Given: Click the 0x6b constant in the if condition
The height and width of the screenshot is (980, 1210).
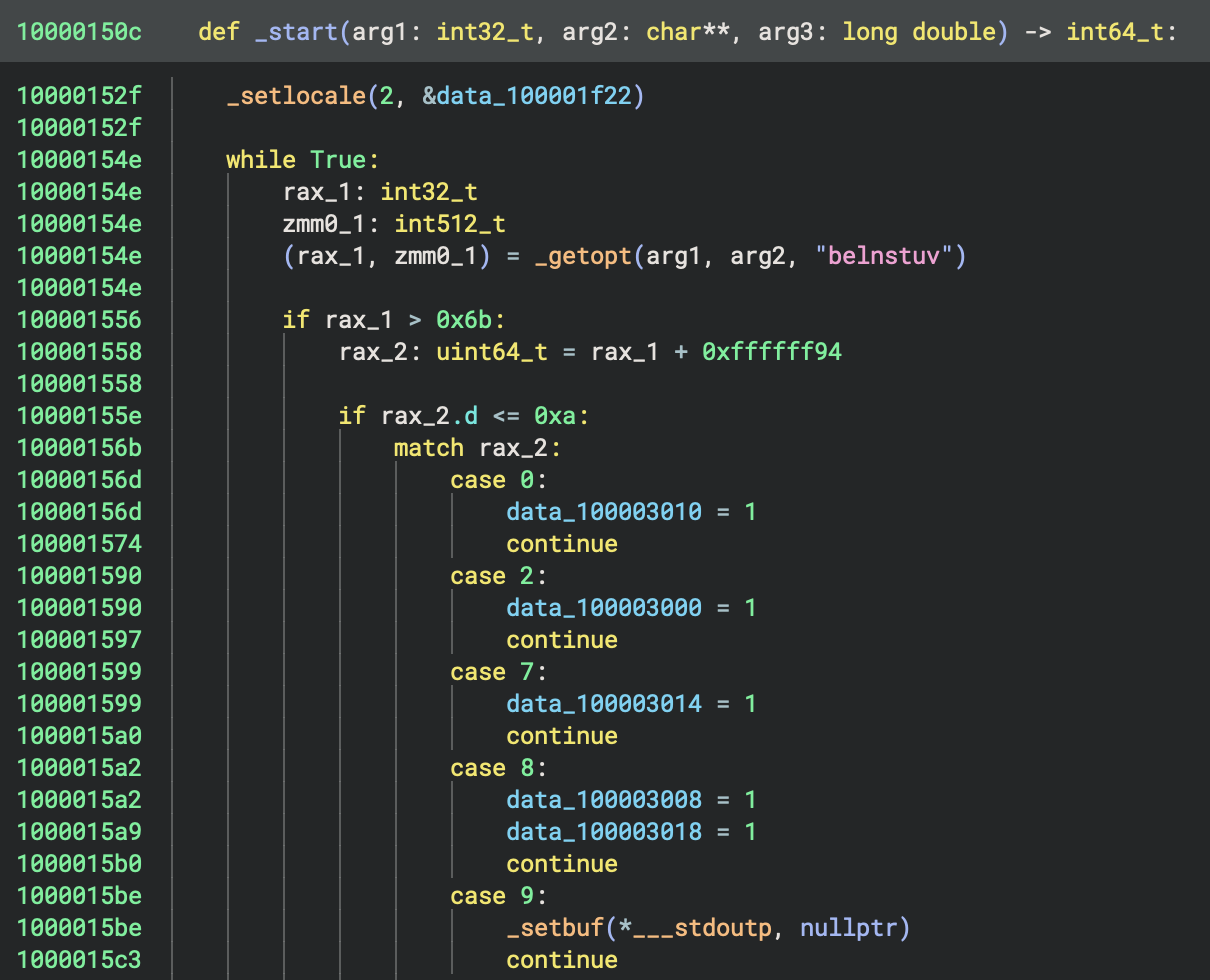Looking at the screenshot, I should click(464, 320).
